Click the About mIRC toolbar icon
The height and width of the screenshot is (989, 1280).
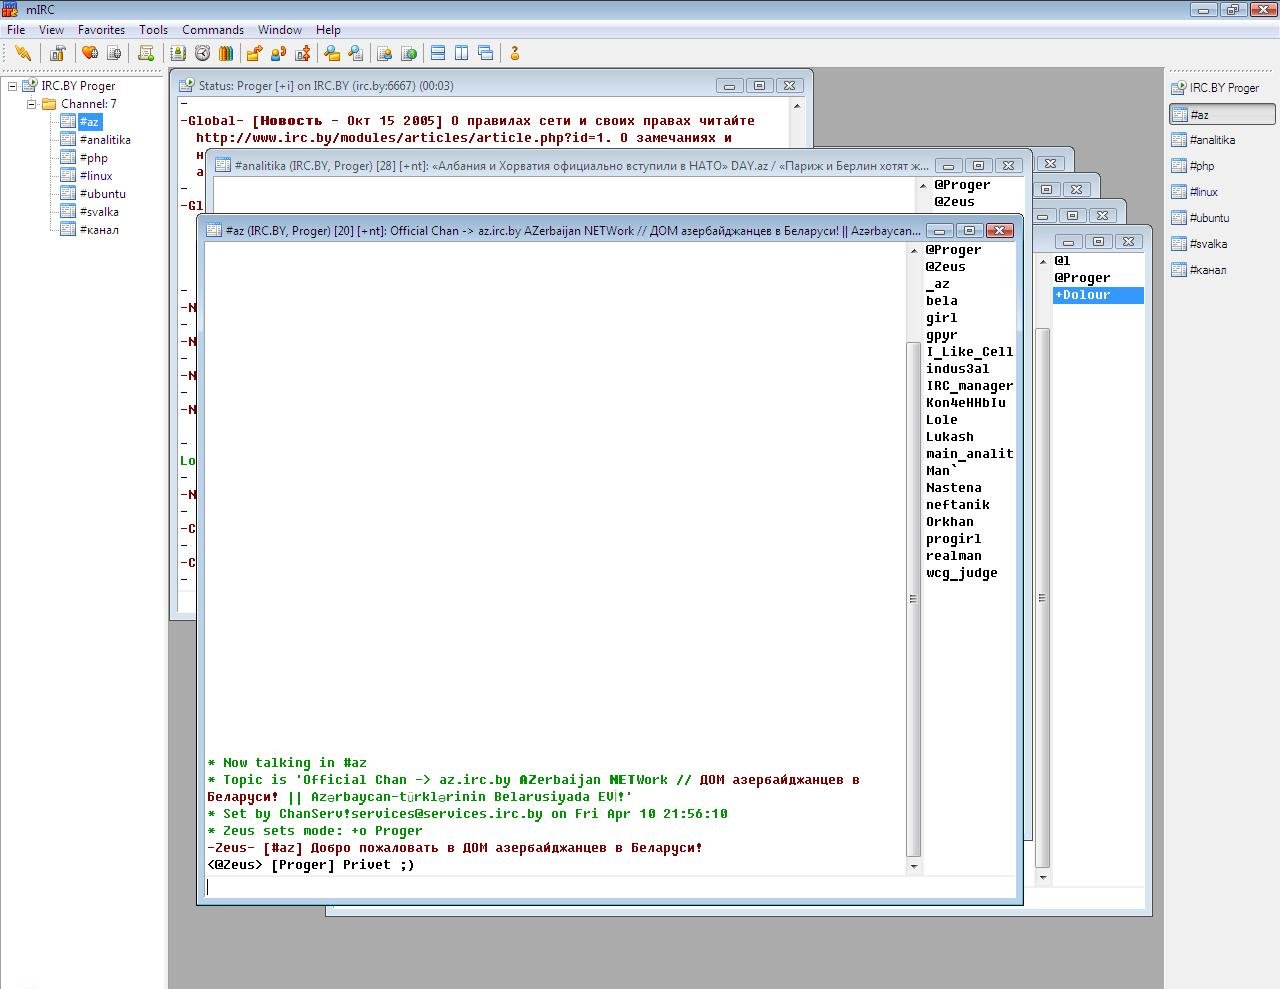click(515, 53)
